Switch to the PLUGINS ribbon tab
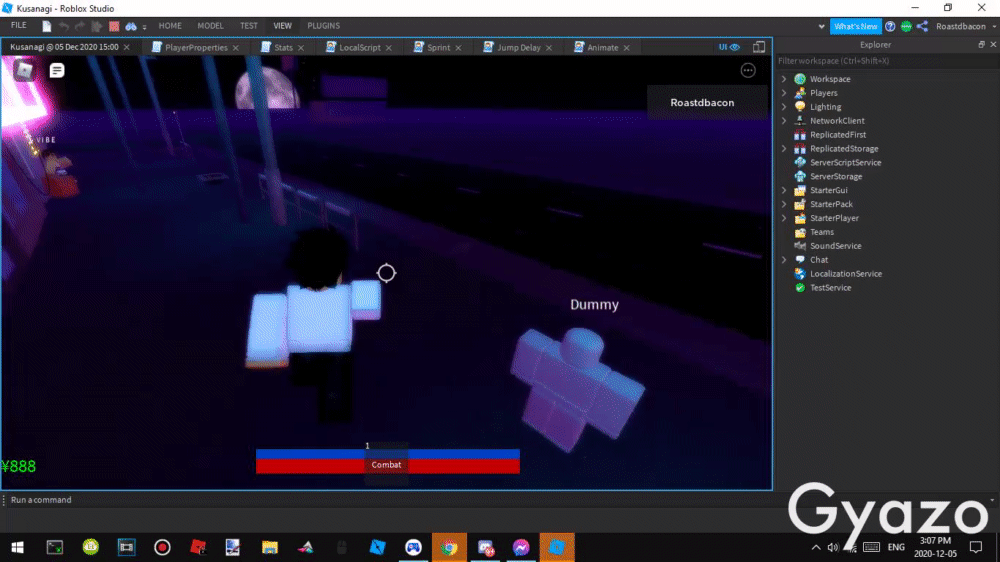The image size is (1000, 562). click(x=323, y=26)
